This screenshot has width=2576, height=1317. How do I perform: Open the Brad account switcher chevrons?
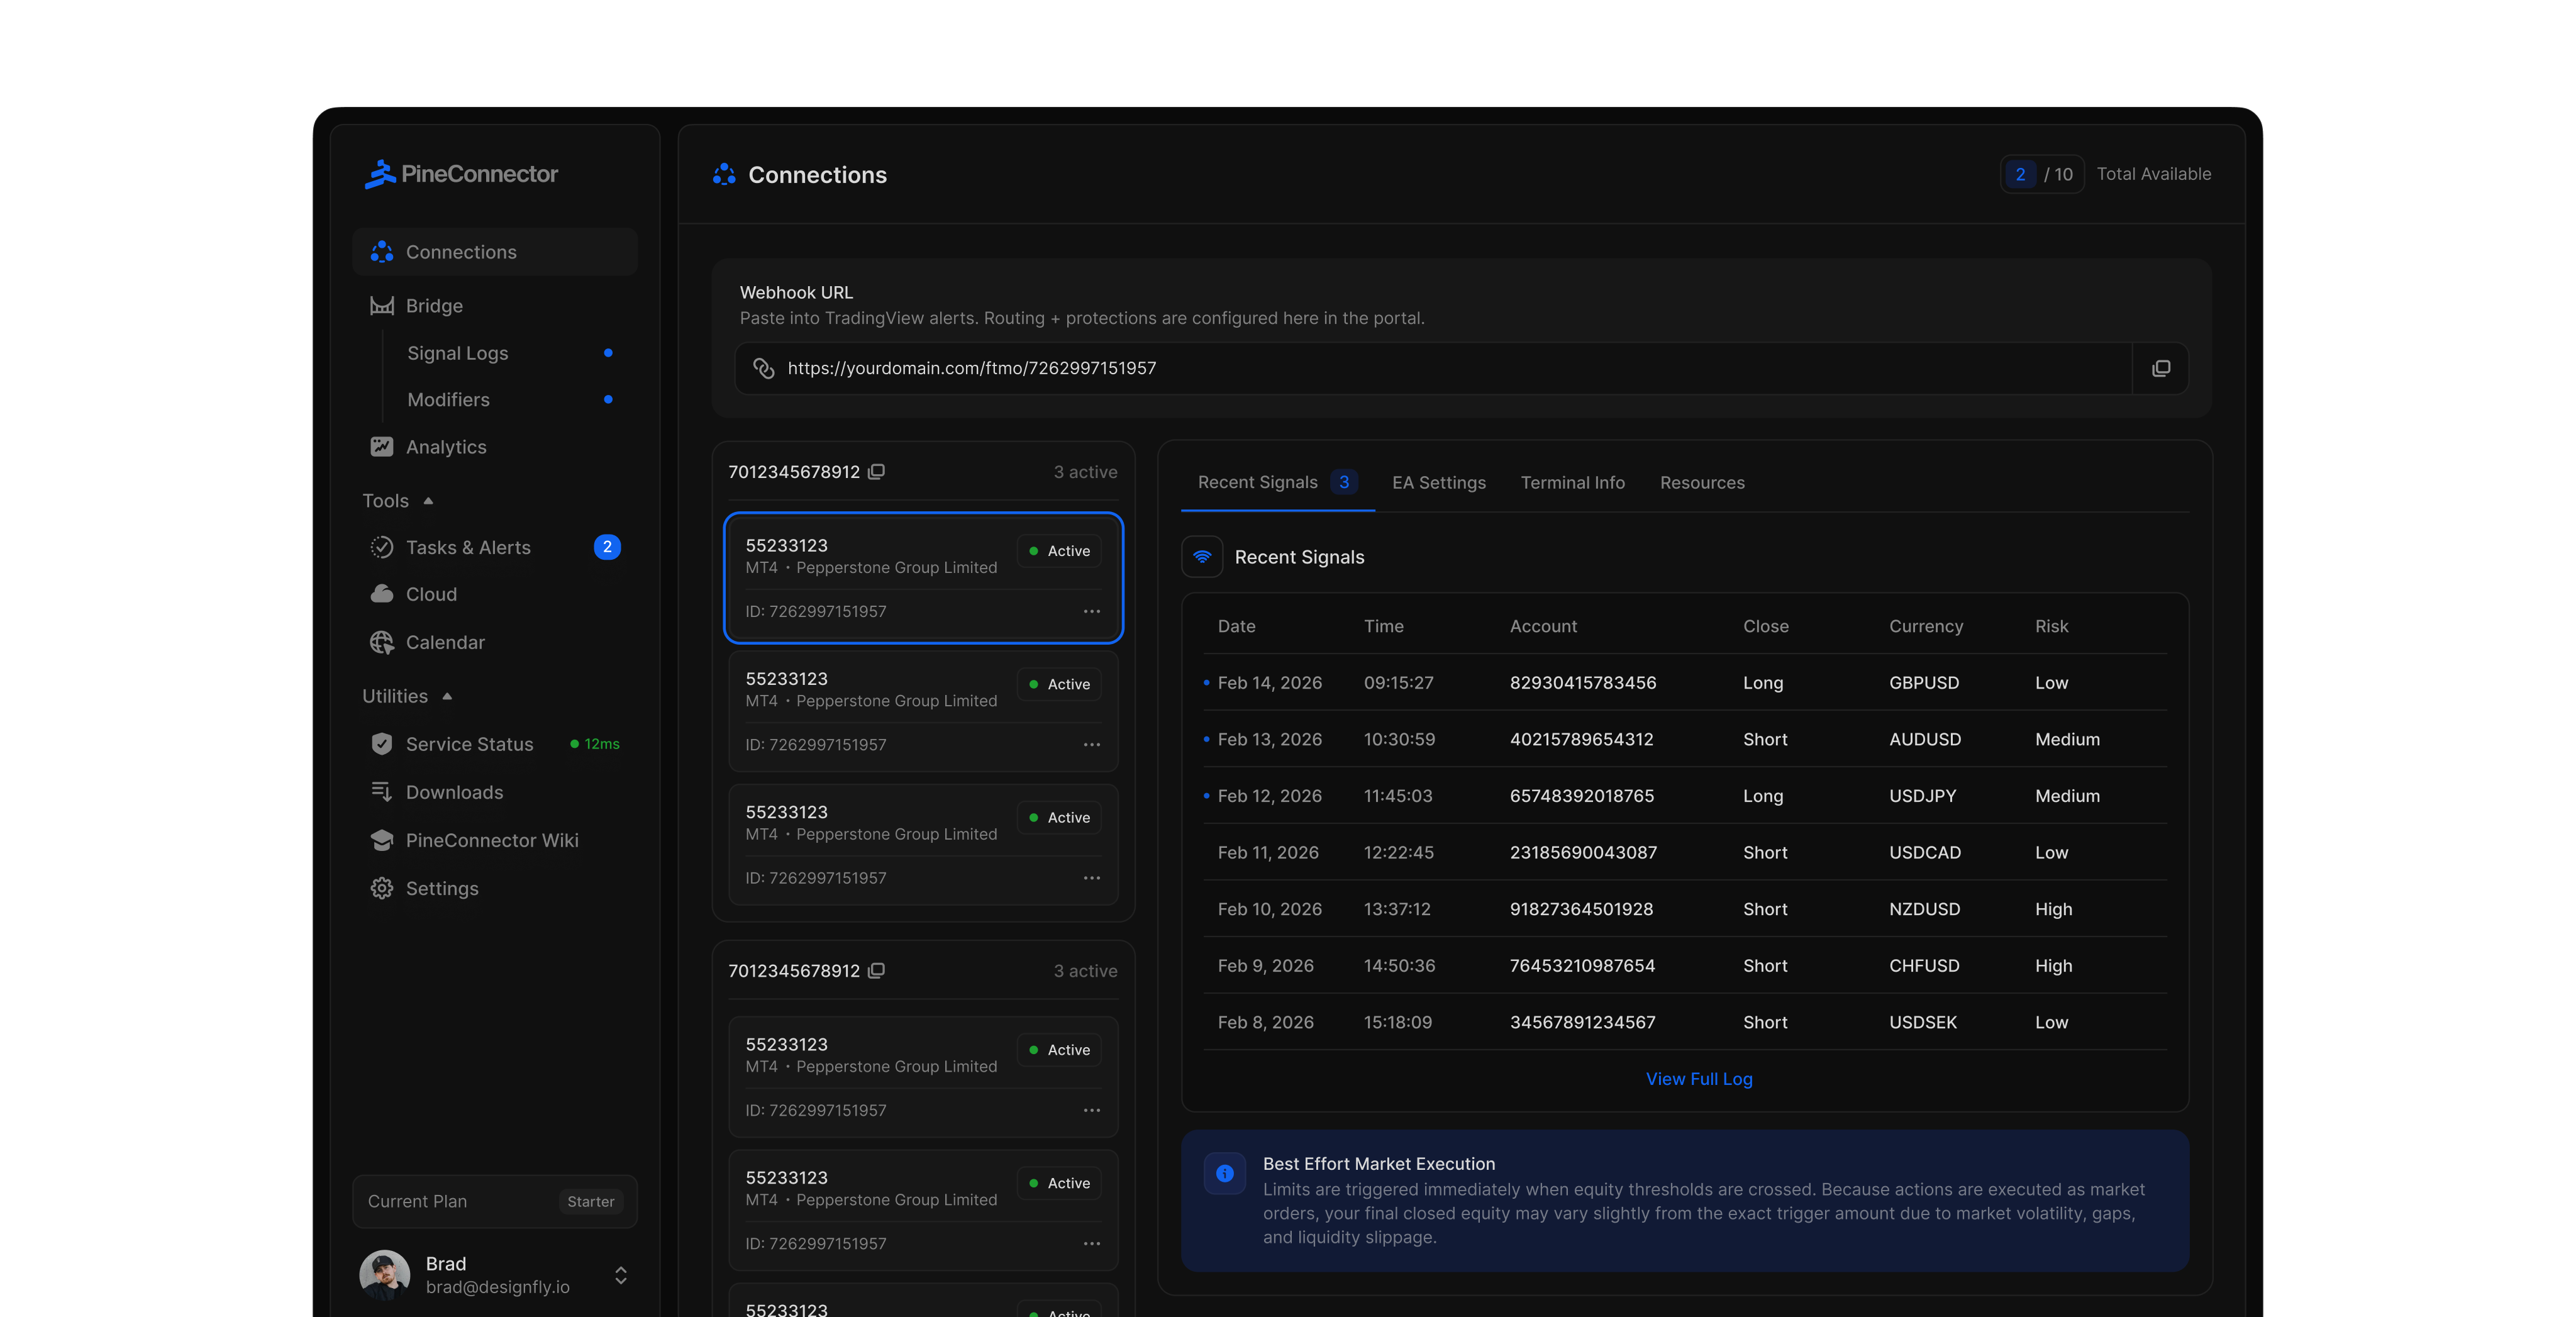click(x=621, y=1275)
